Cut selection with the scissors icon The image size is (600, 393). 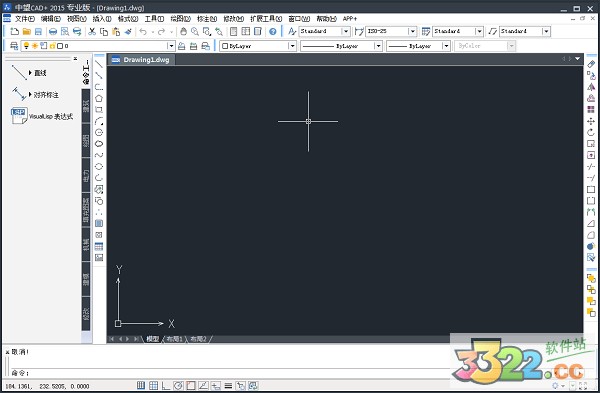[x=92, y=31]
